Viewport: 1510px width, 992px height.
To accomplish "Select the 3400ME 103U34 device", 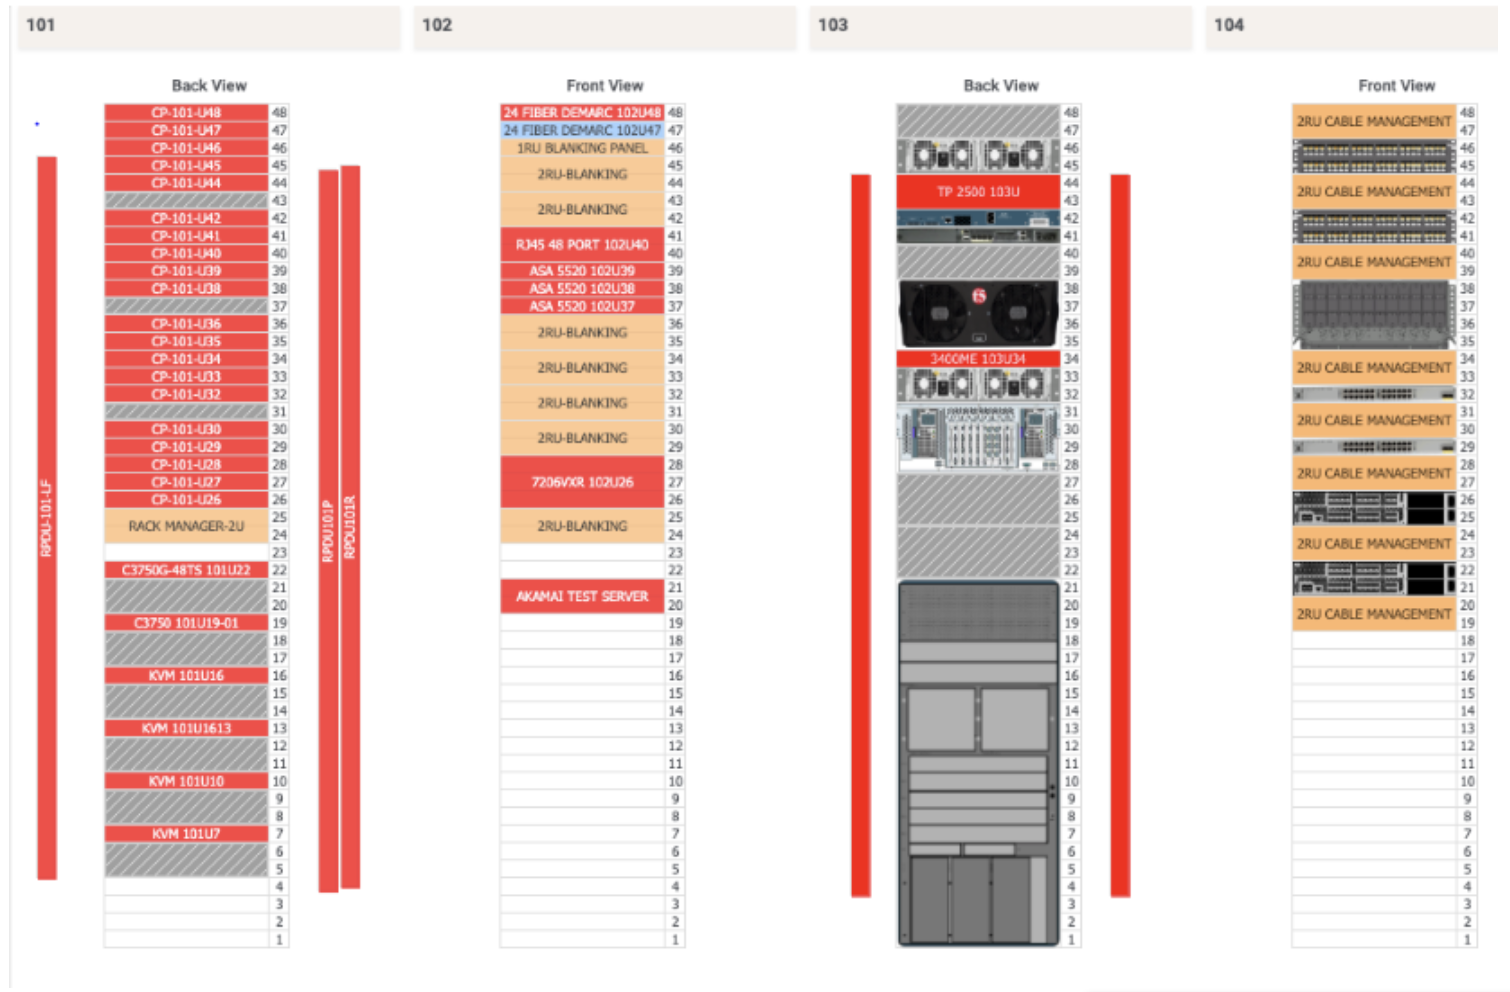I will pyautogui.click(x=978, y=359).
